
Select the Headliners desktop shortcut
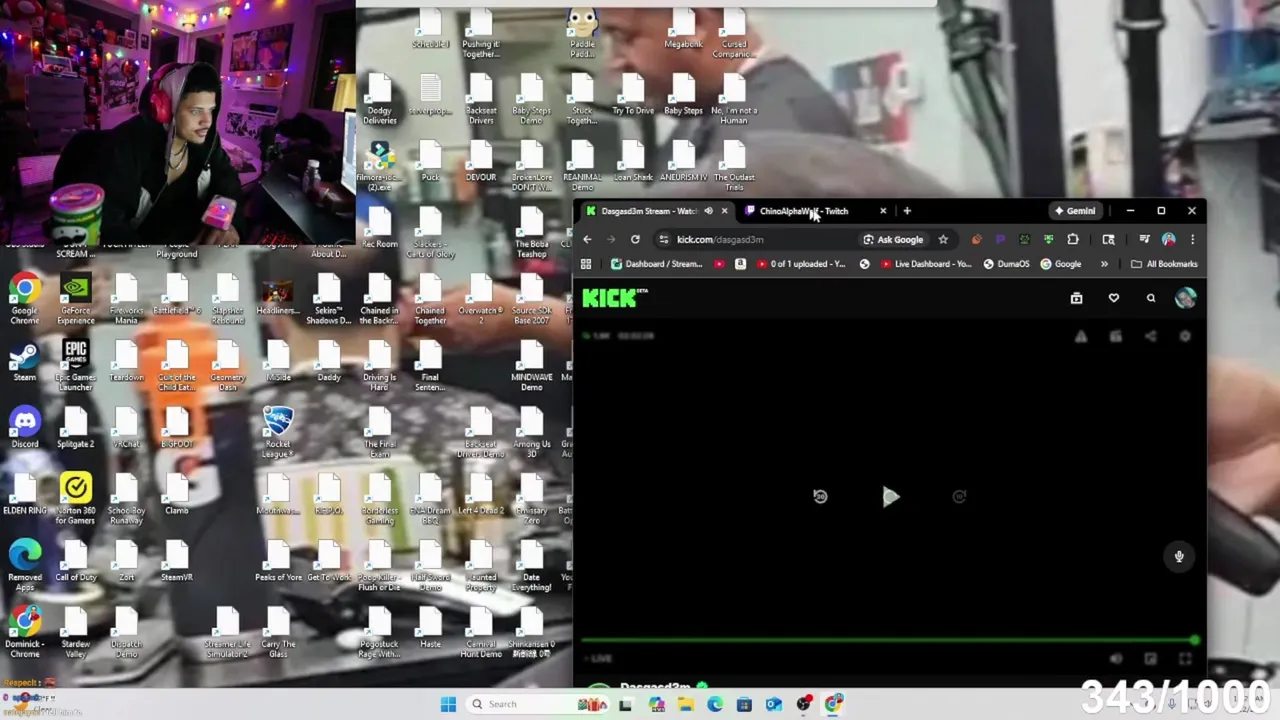point(278,295)
